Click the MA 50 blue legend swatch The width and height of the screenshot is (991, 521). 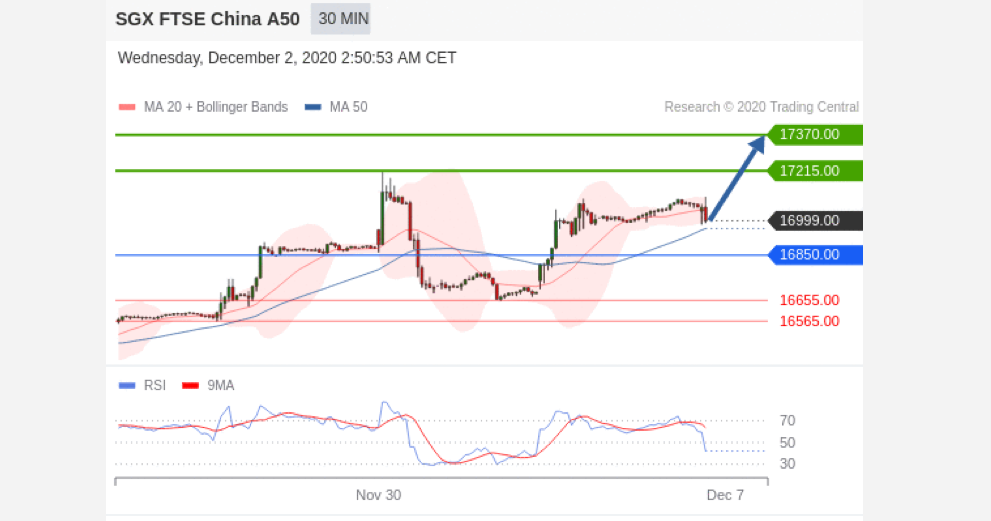coord(313,107)
